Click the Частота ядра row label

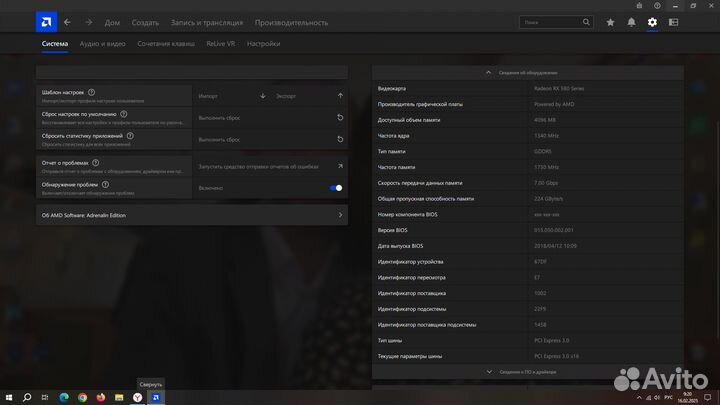(x=393, y=135)
